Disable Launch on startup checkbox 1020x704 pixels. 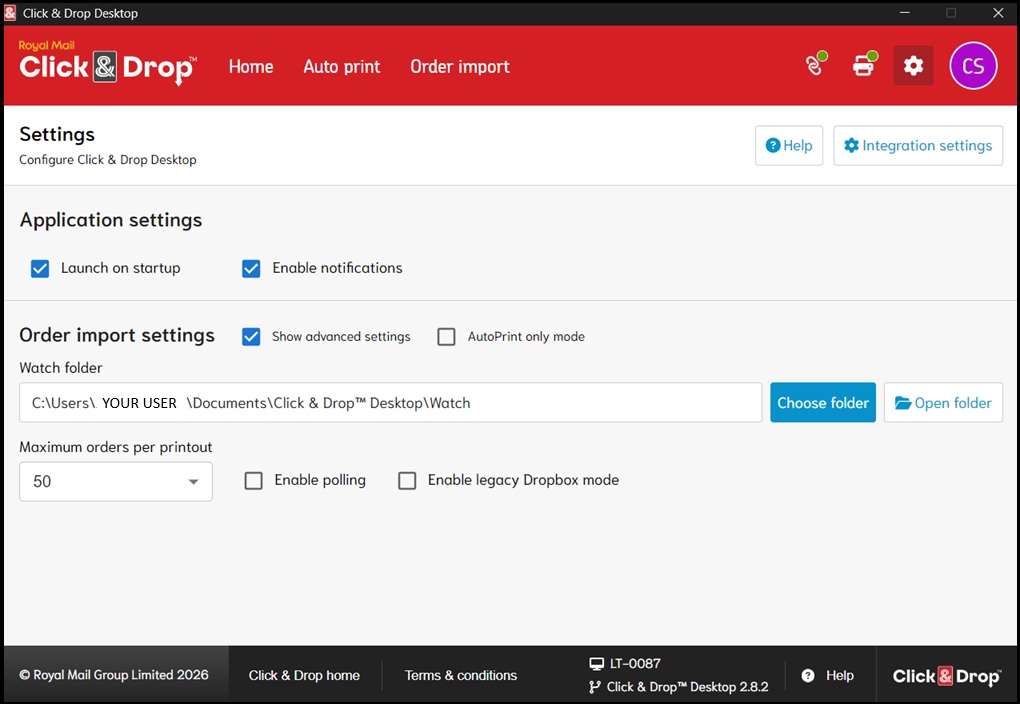(x=40, y=268)
